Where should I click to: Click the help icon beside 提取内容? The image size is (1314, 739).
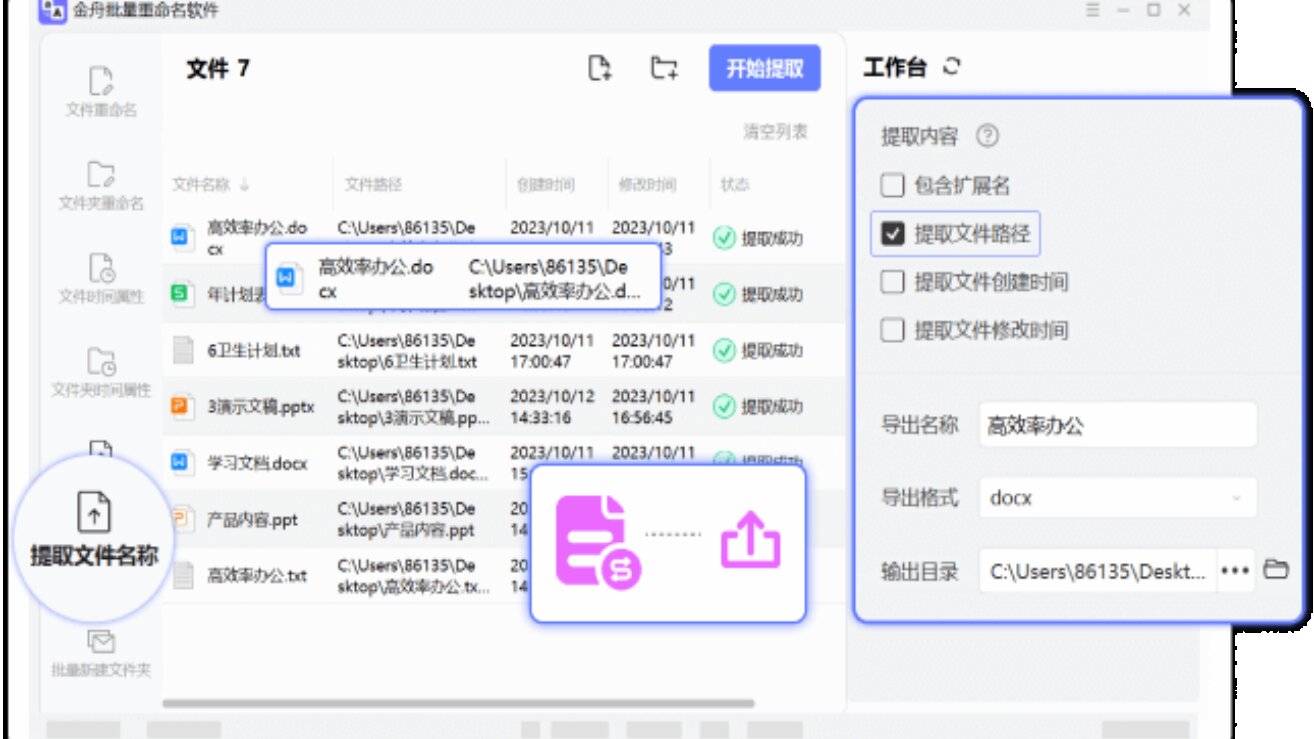click(x=987, y=137)
